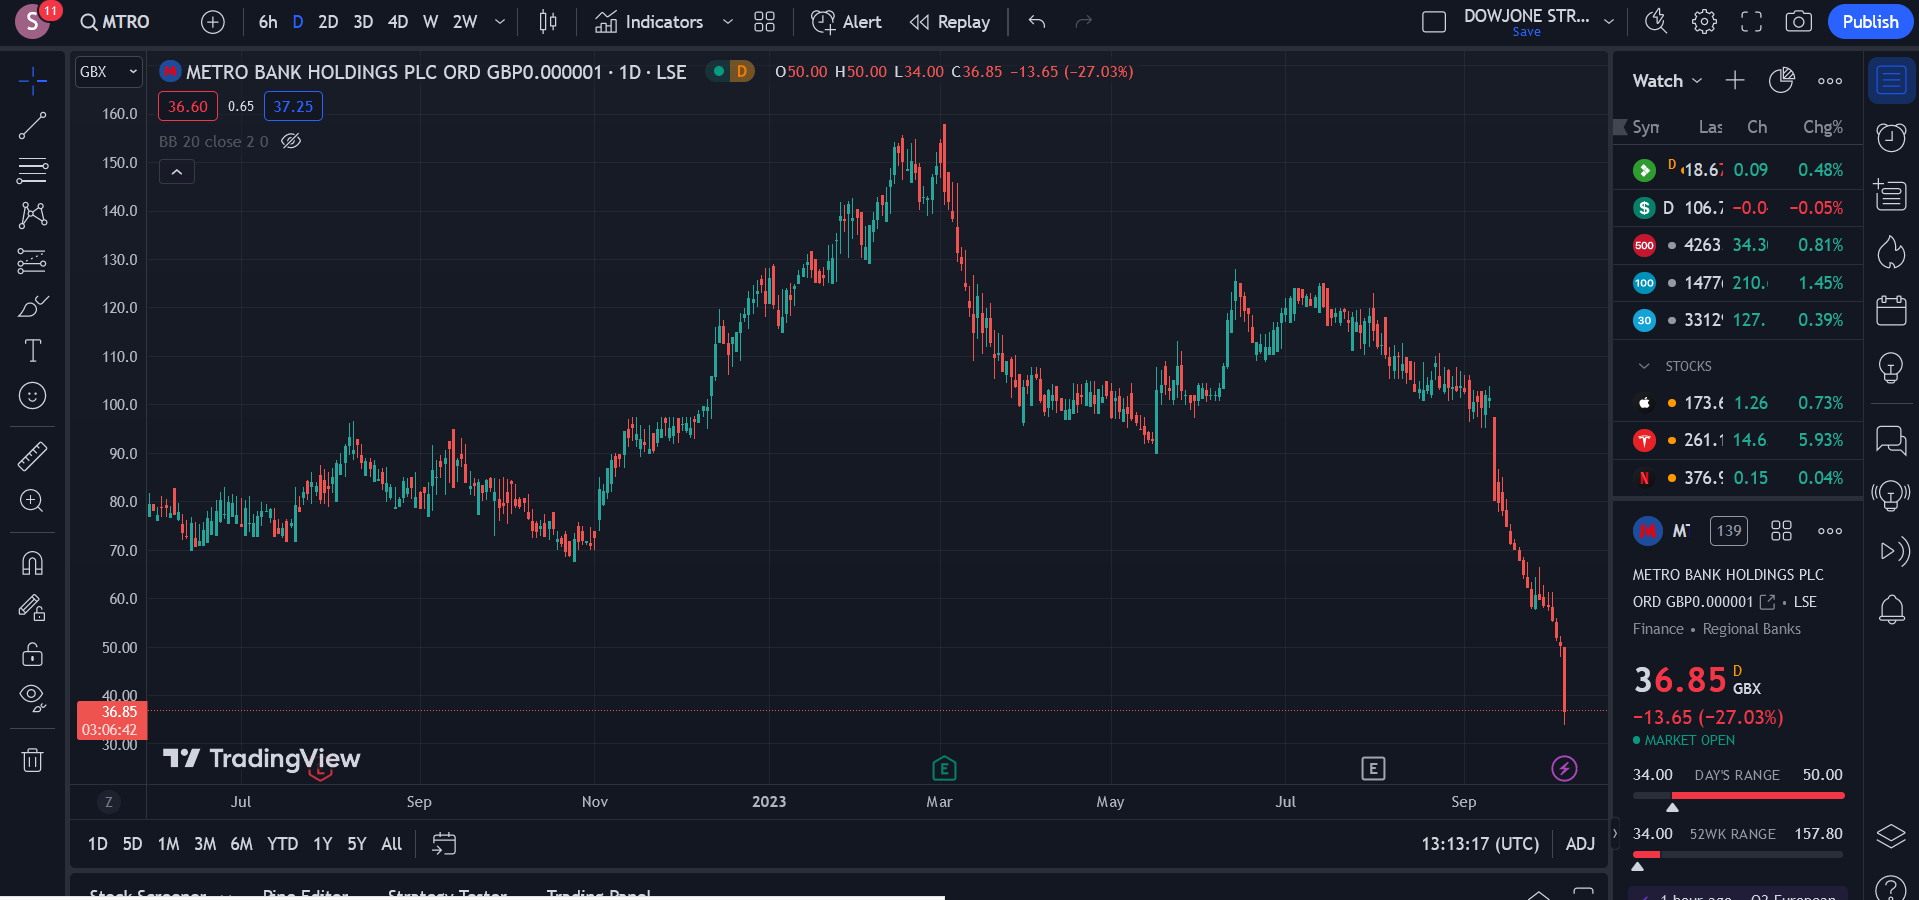This screenshot has height=900, width=1919.
Task: Collapse the indicator legend with chevron
Action: 176,172
